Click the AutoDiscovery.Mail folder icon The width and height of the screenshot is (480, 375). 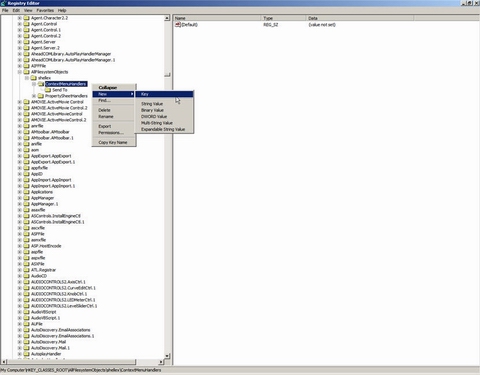(27, 342)
